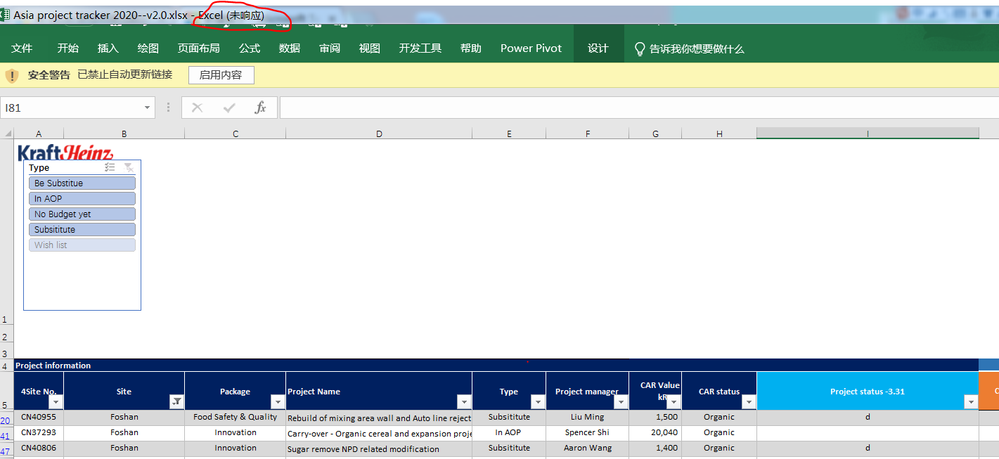This screenshot has height=459, width=999.
Task: Open the Name Box dropdown arrow
Action: point(147,108)
